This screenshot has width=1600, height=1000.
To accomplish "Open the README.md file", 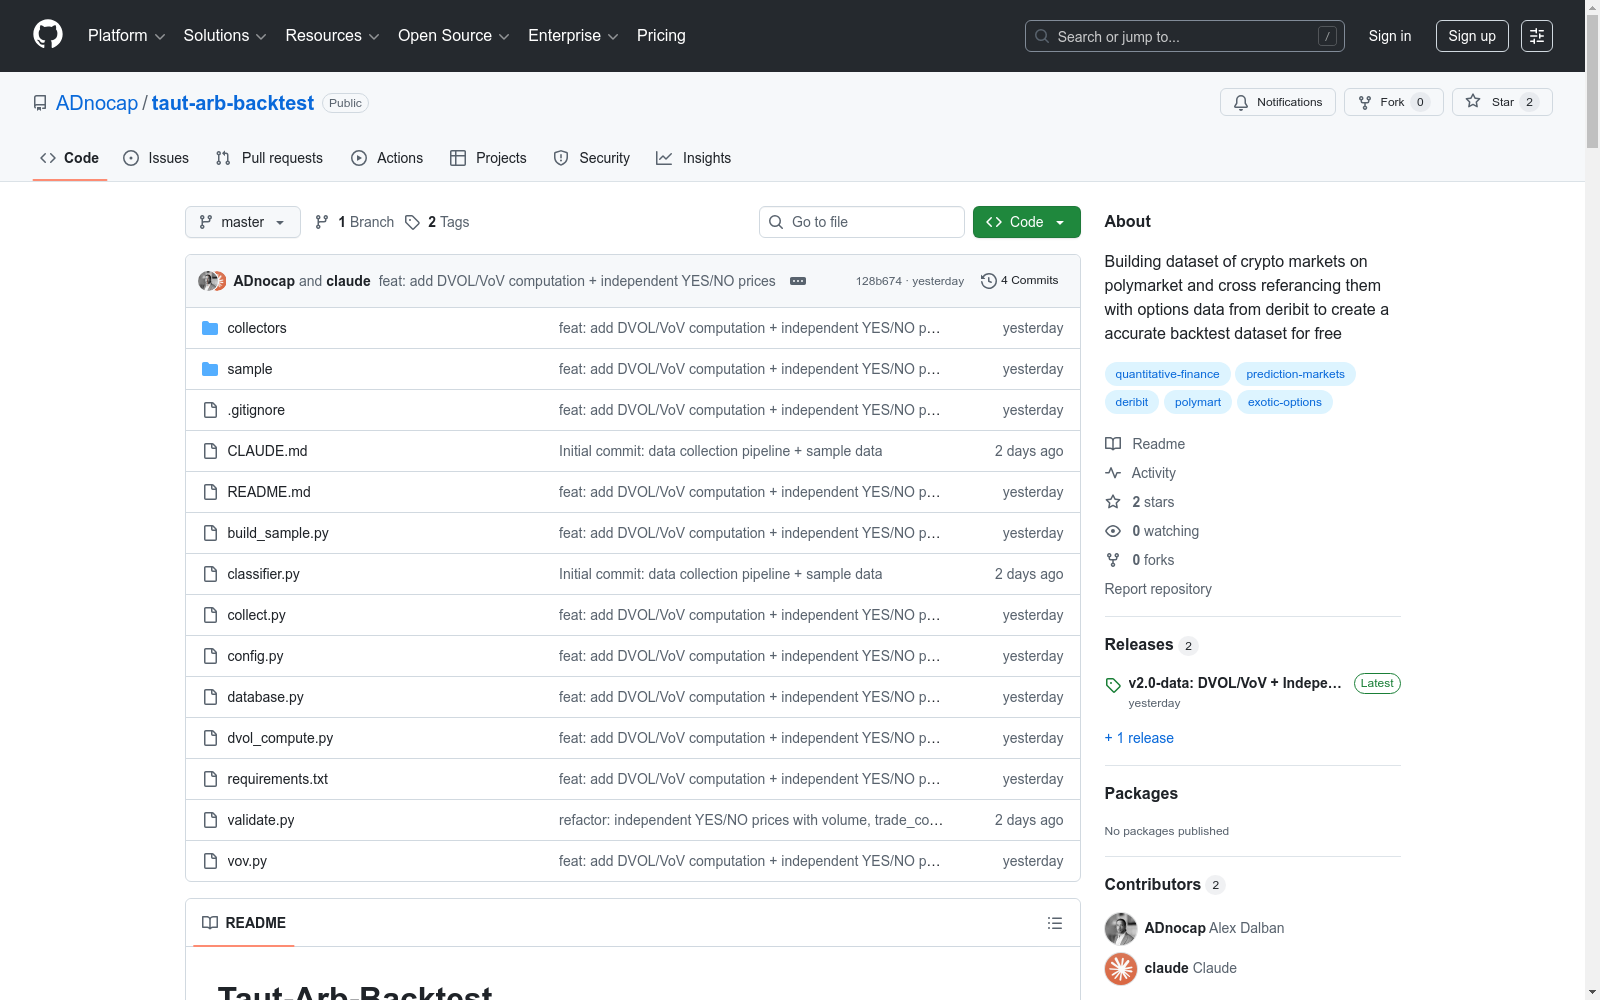I will [269, 492].
